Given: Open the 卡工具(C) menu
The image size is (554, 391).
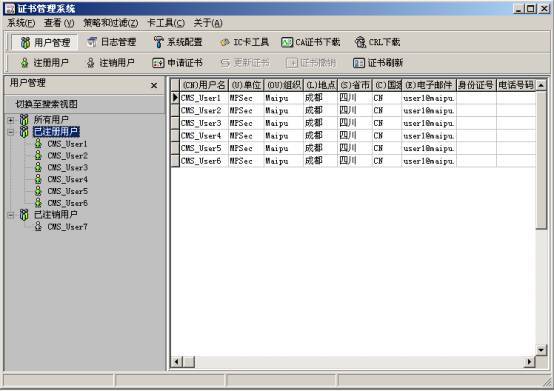Looking at the screenshot, I should click(166, 23).
